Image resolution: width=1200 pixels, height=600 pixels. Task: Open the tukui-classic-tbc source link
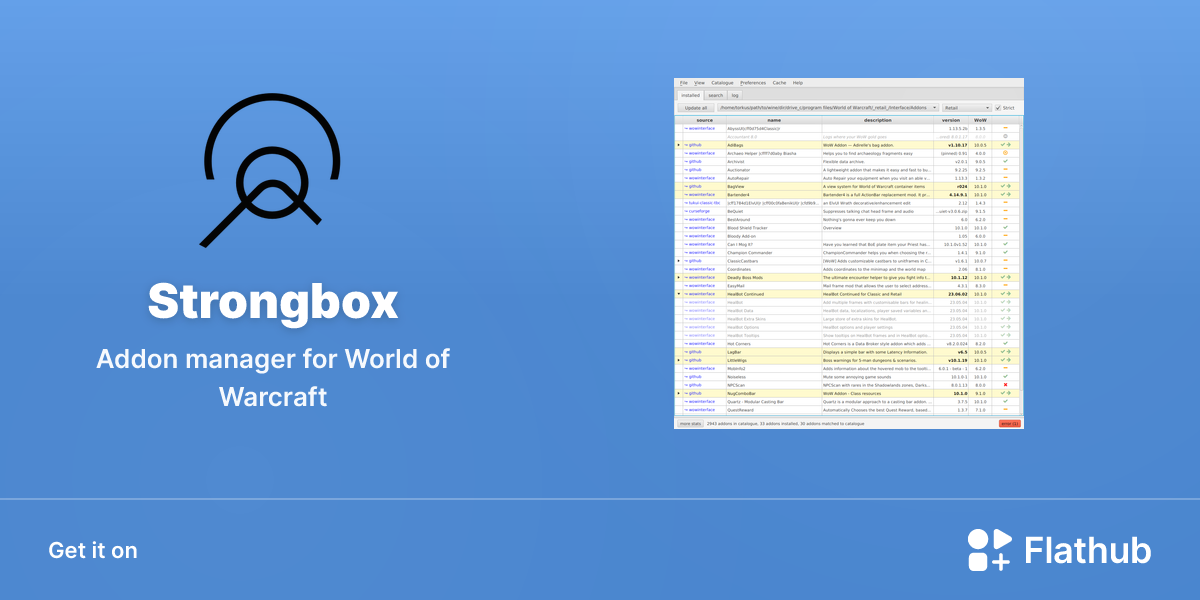tap(702, 203)
